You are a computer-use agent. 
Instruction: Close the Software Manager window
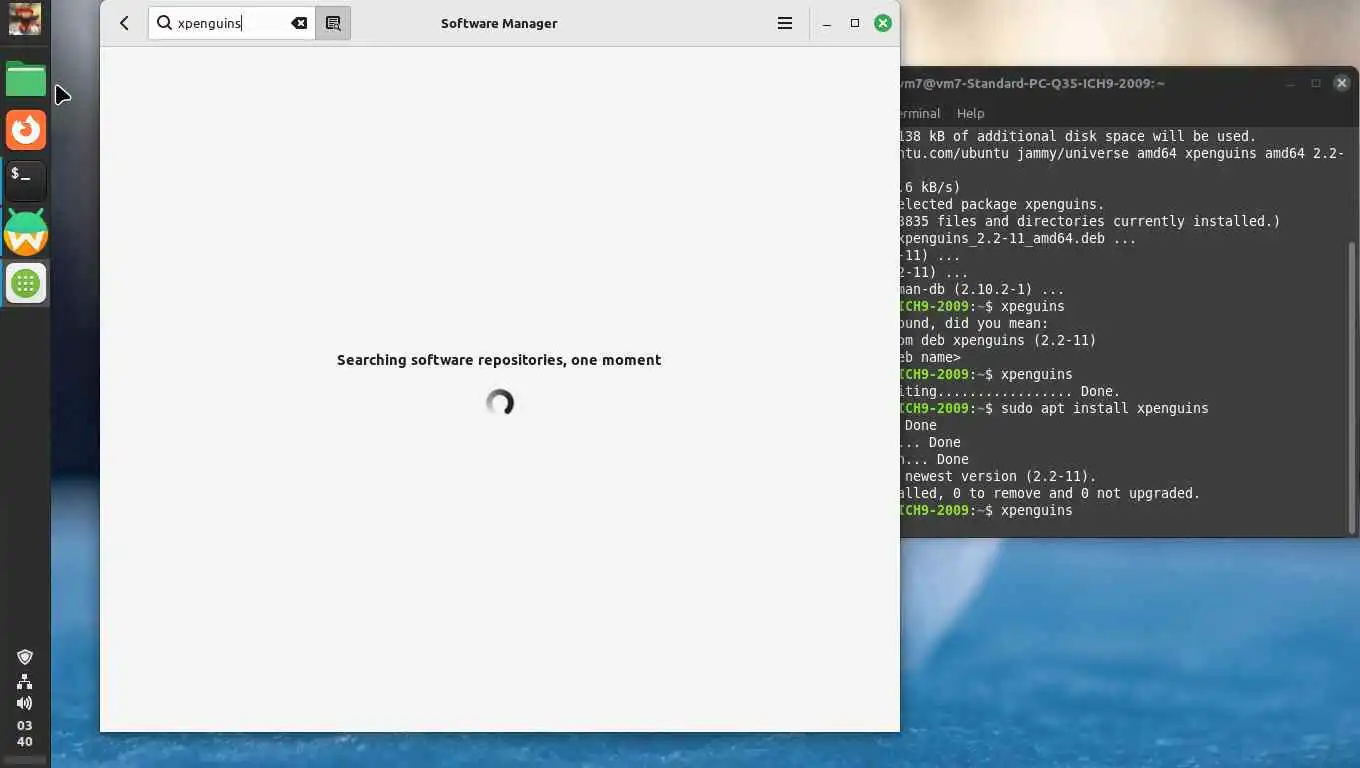(883, 23)
